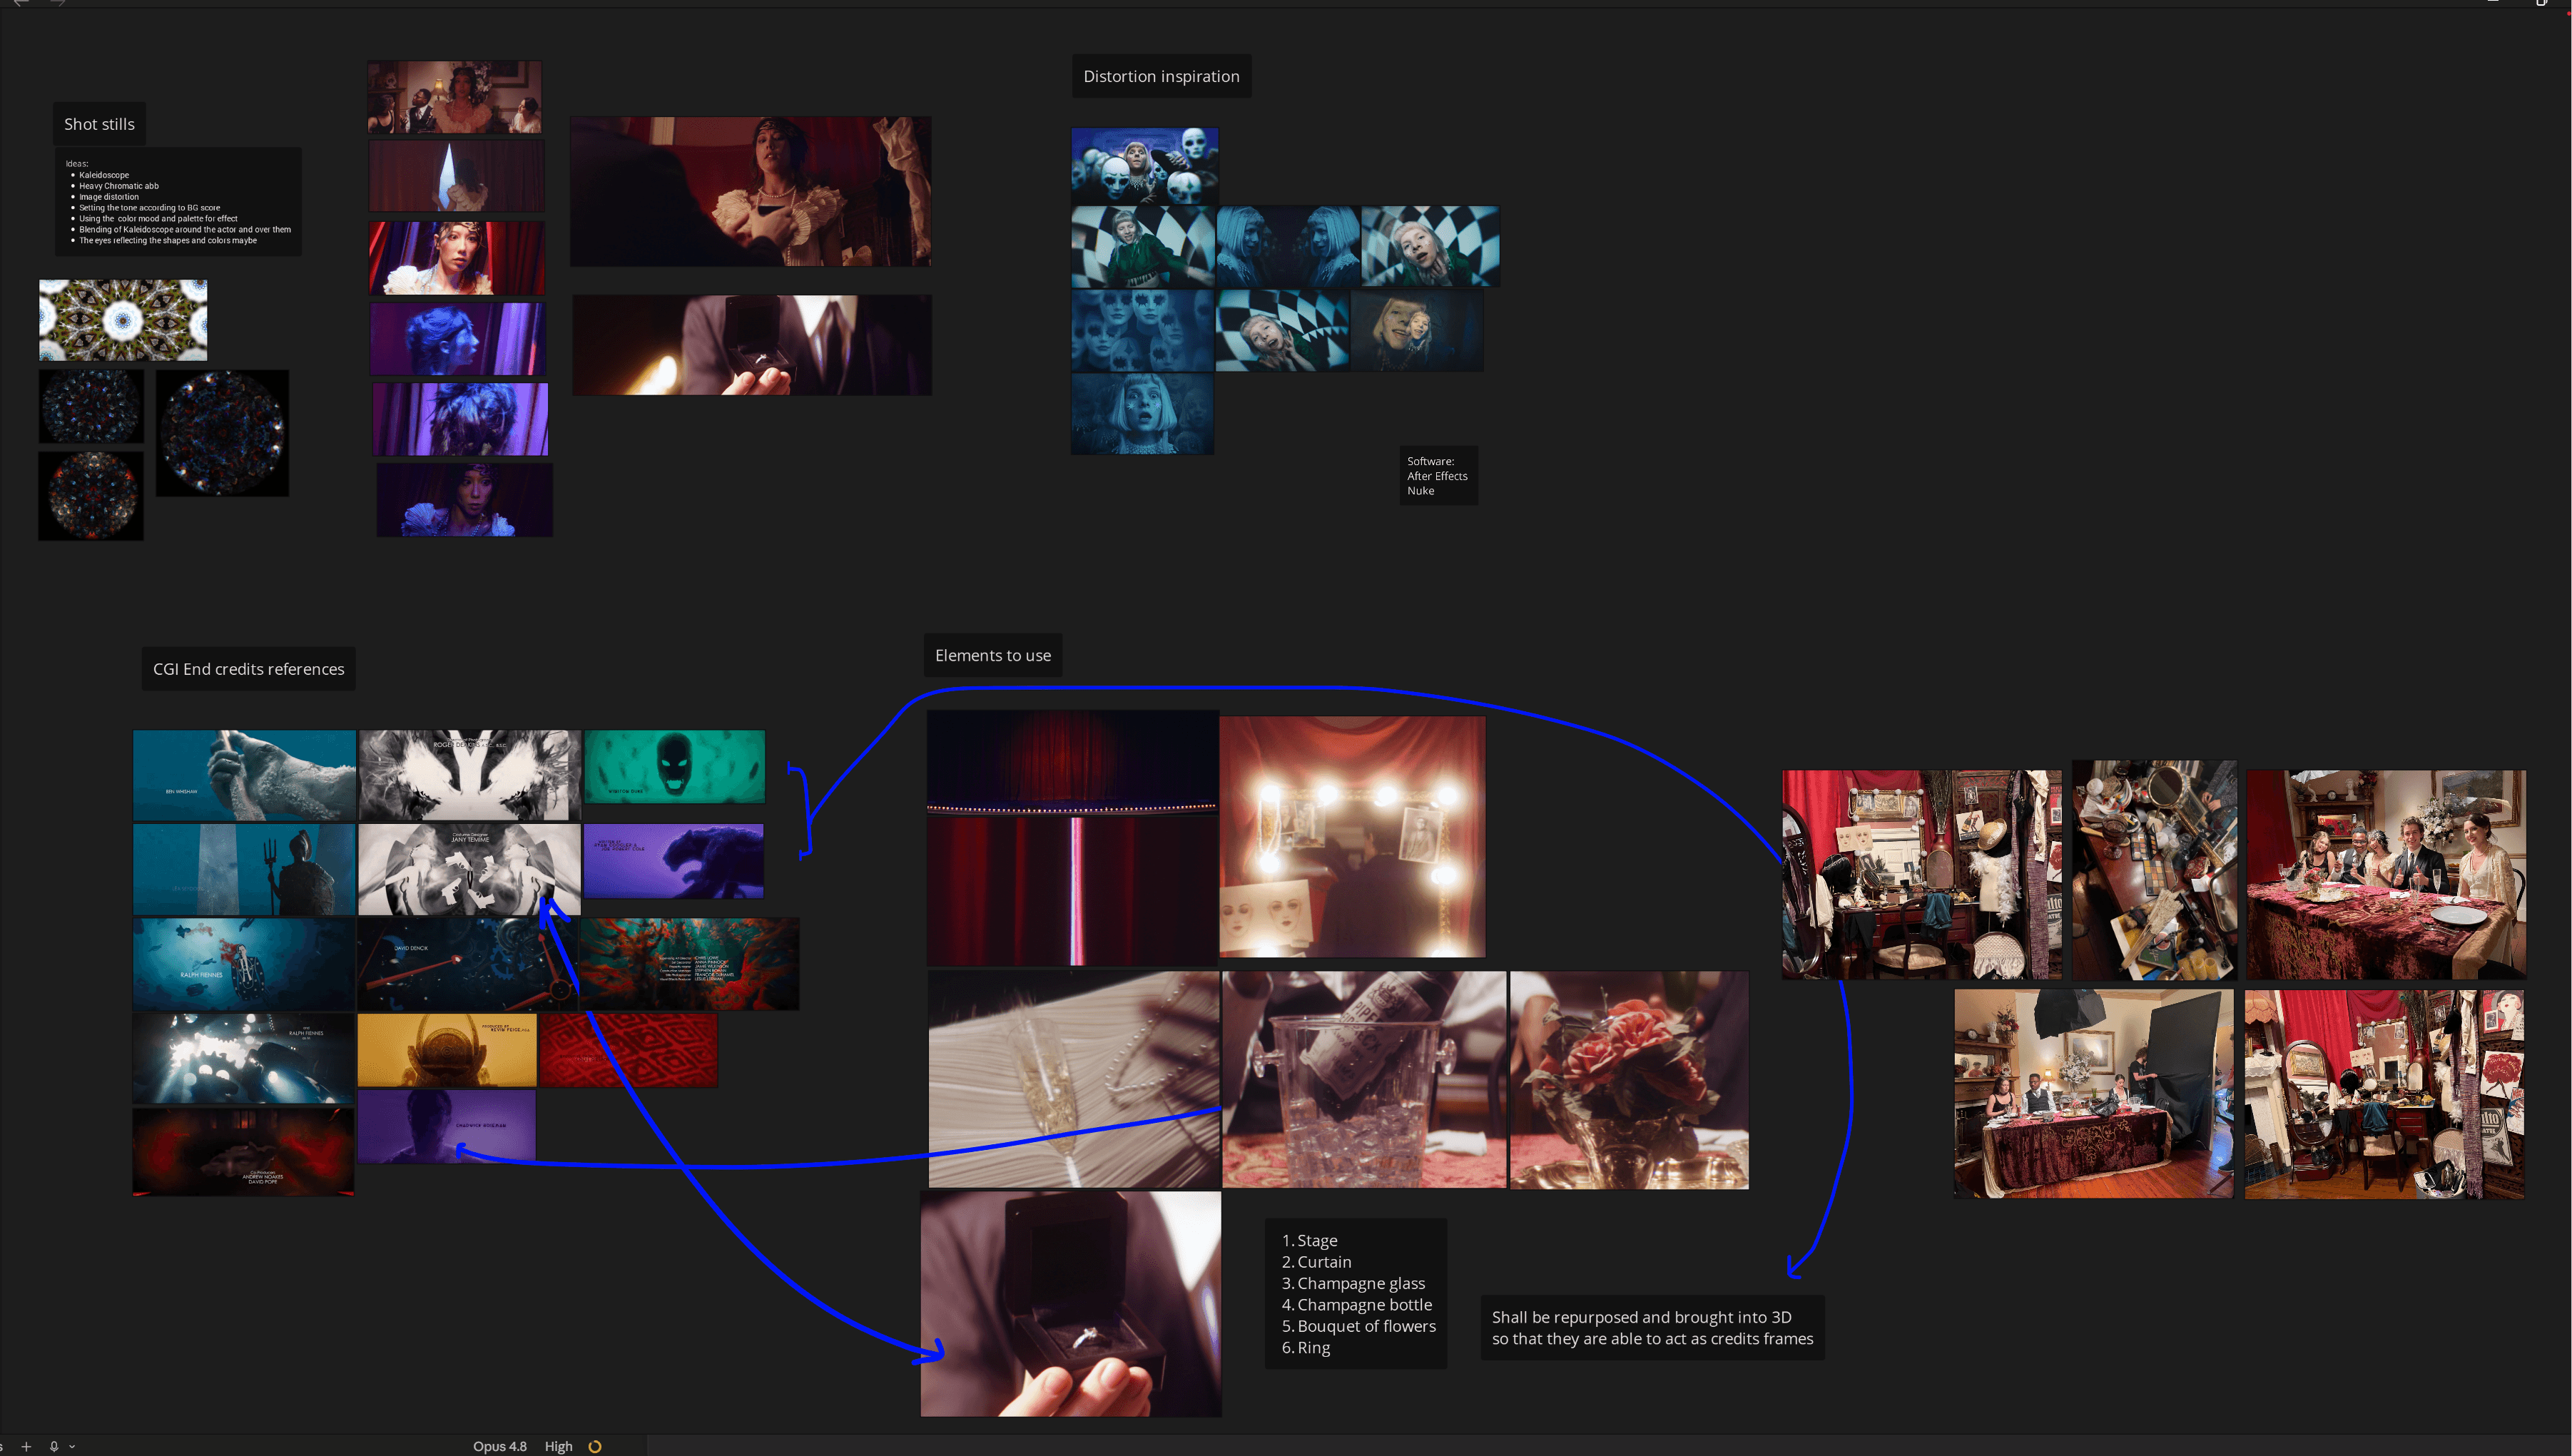
Task: Select the David Dencik gears credits reference
Action: tap(468, 964)
